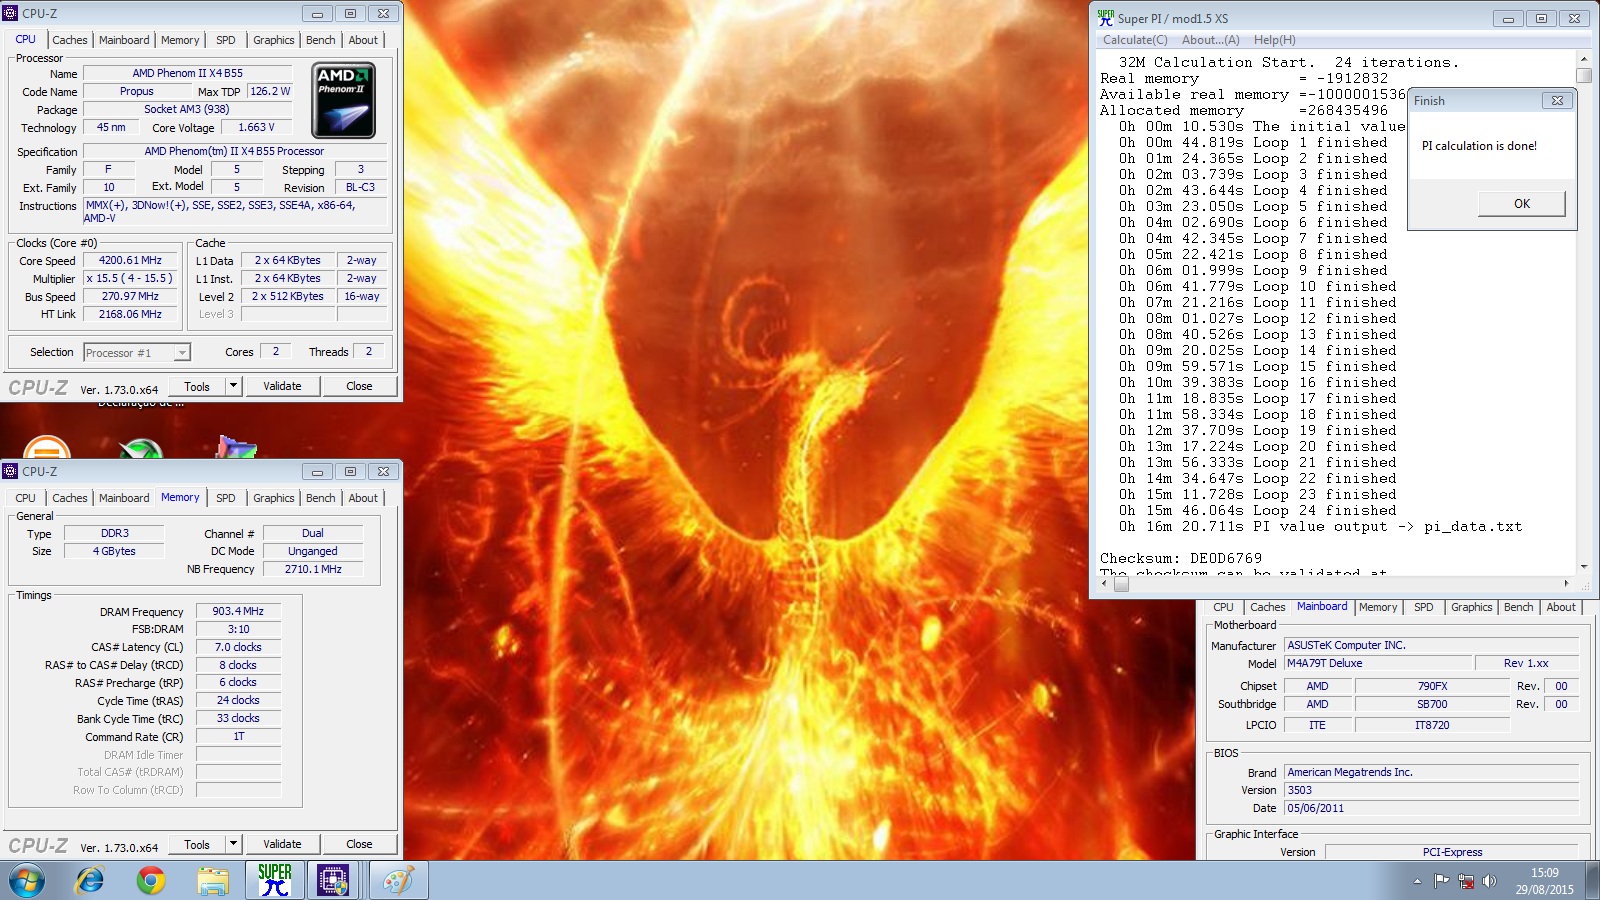Click the DRAM Frequency 903.4 MHz value

coord(238,611)
